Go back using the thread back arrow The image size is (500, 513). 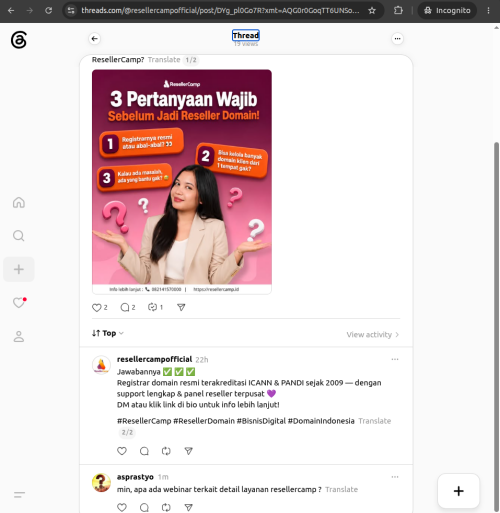(95, 39)
